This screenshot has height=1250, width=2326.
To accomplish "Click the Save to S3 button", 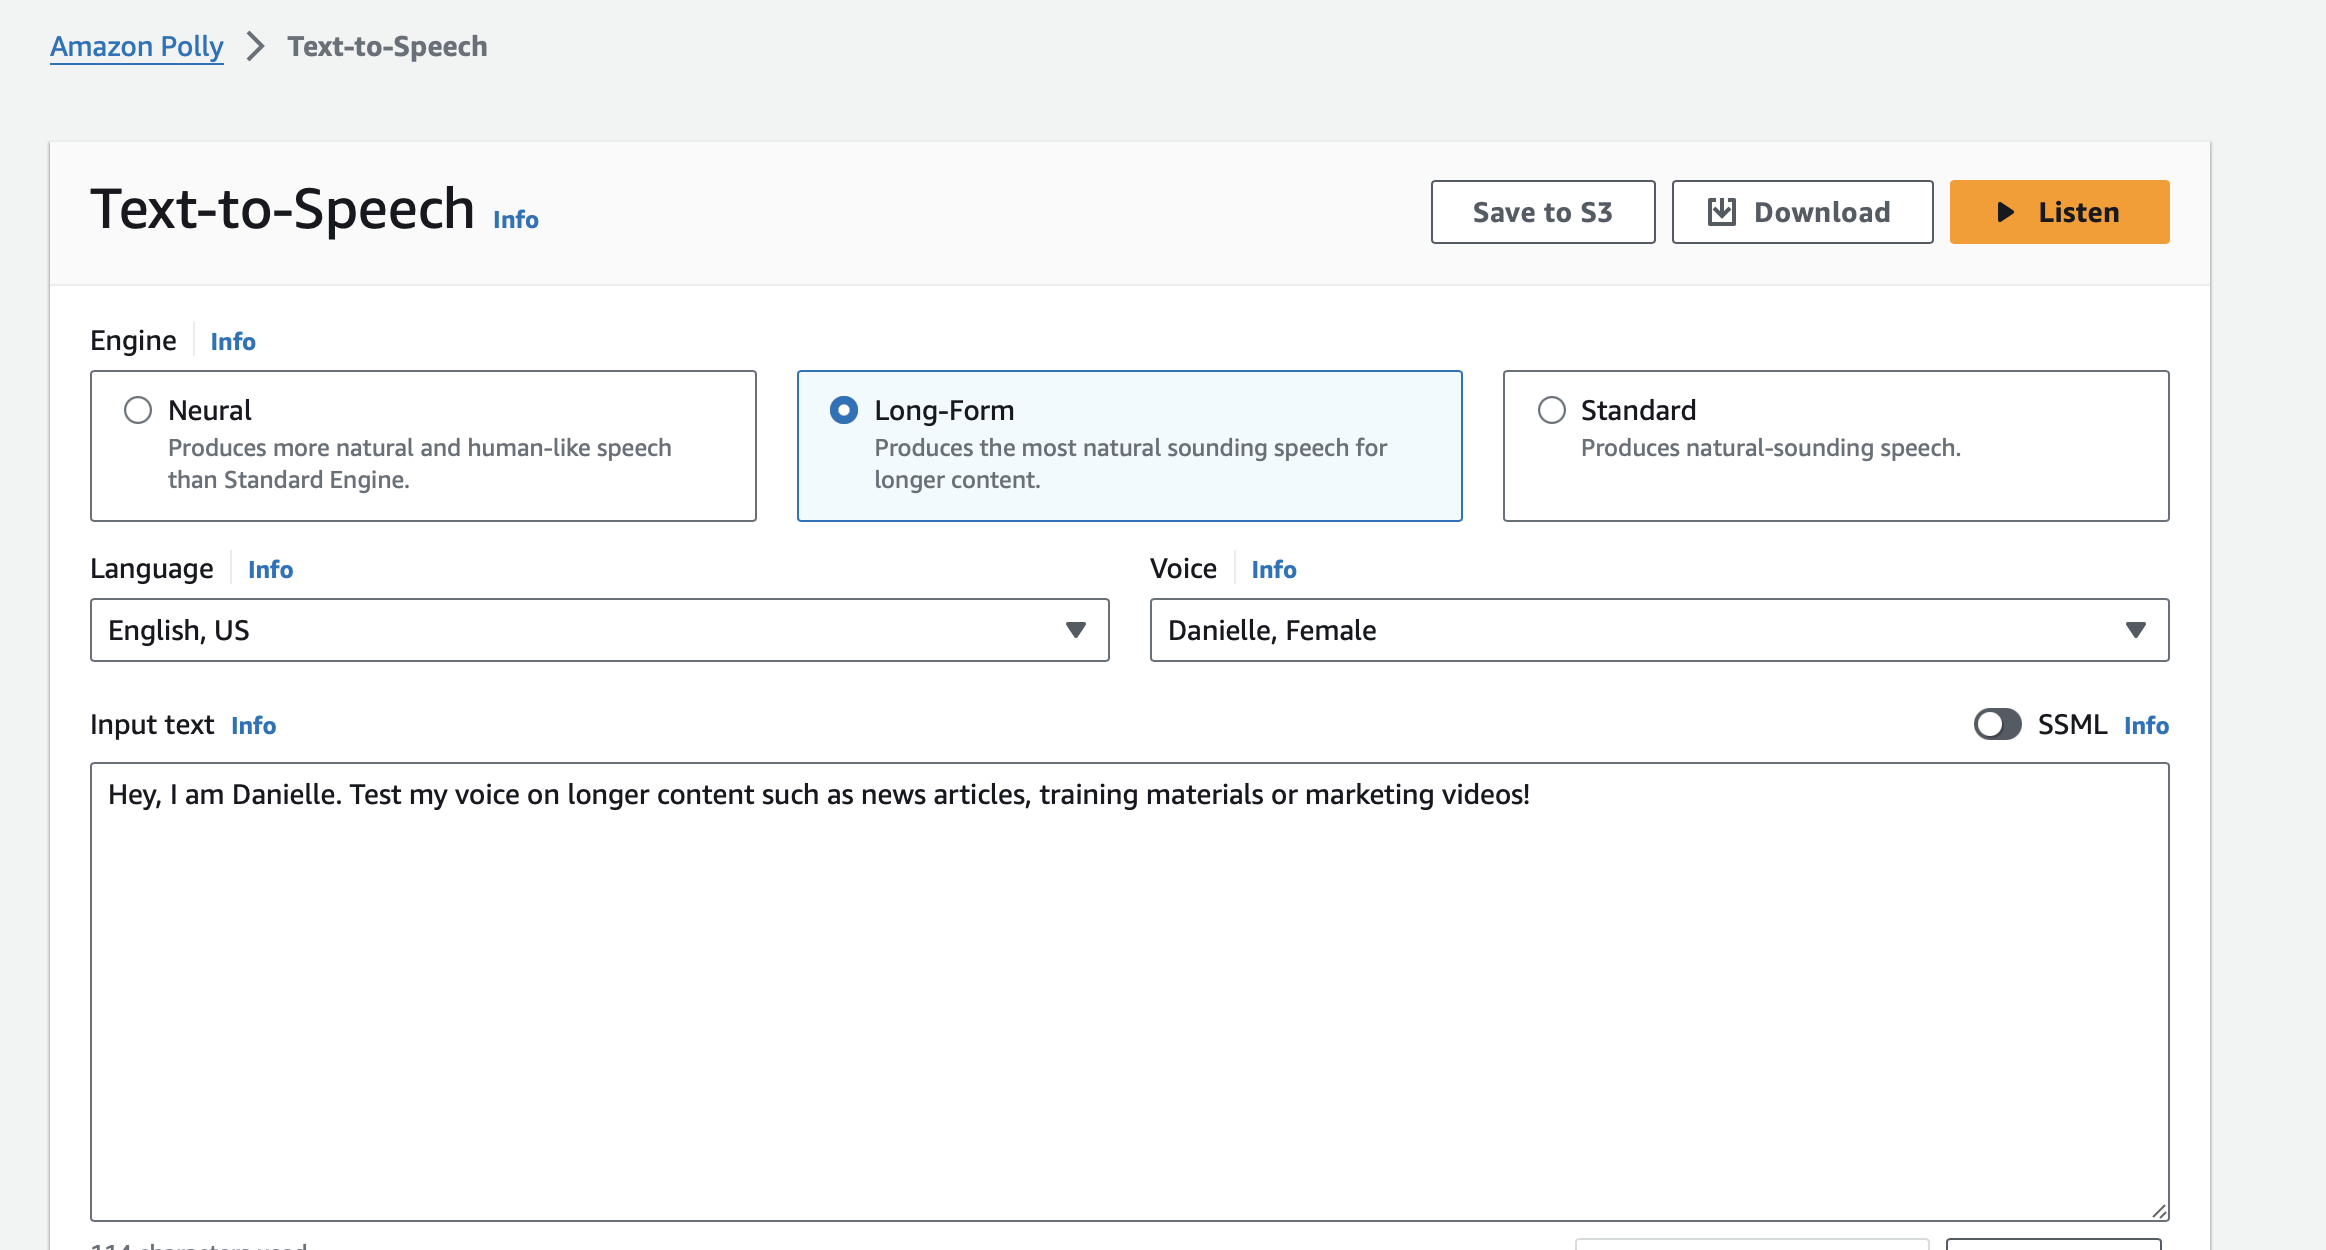I will tap(1543, 212).
